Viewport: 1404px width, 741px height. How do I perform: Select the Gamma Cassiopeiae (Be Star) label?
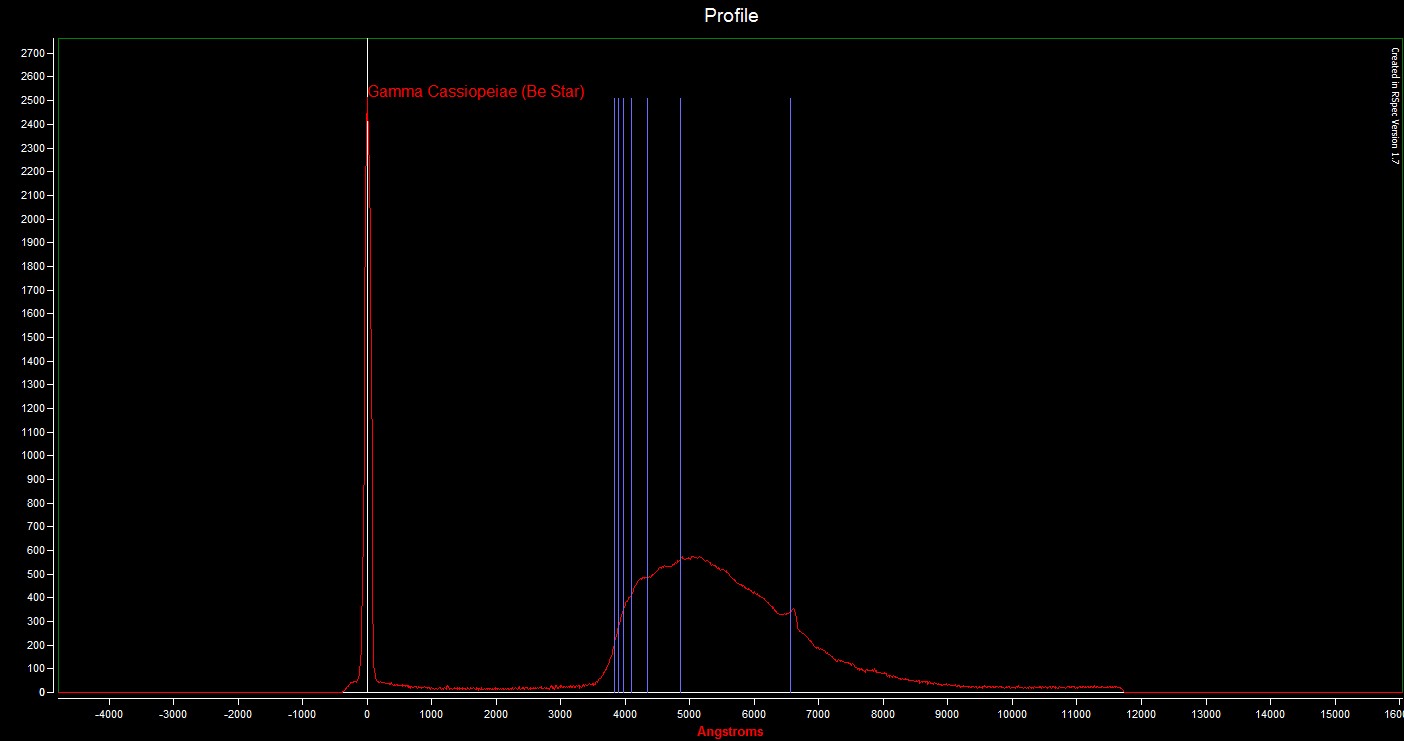476,92
